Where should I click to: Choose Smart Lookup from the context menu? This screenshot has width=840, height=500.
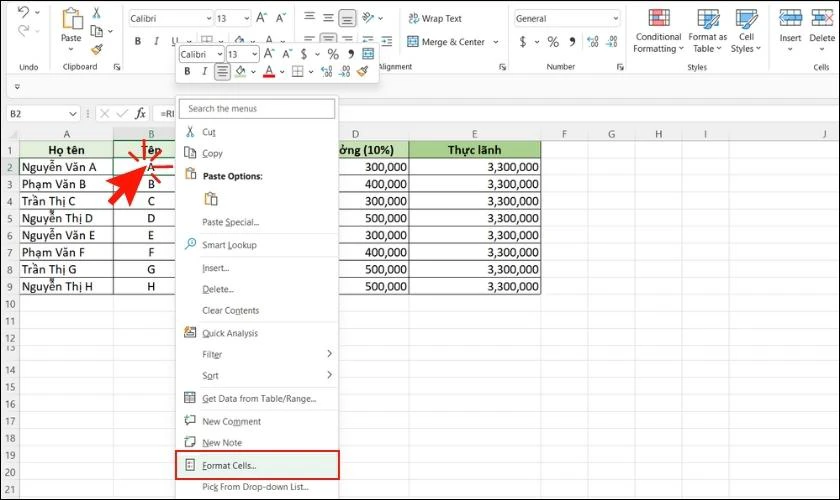(258, 244)
